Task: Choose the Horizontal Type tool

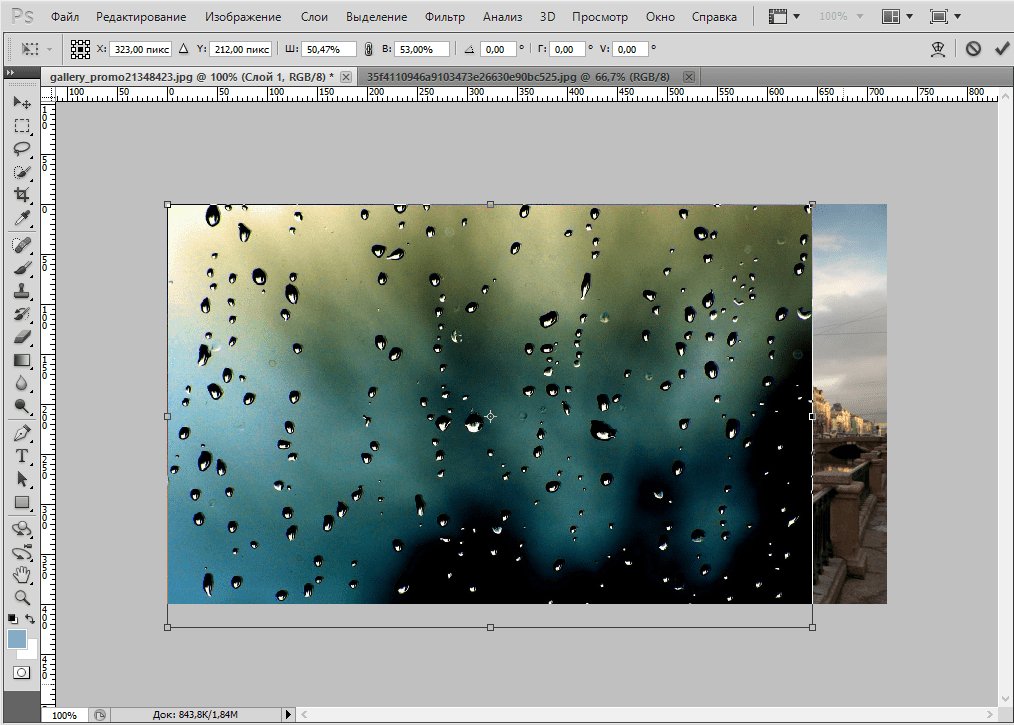Action: [x=21, y=456]
